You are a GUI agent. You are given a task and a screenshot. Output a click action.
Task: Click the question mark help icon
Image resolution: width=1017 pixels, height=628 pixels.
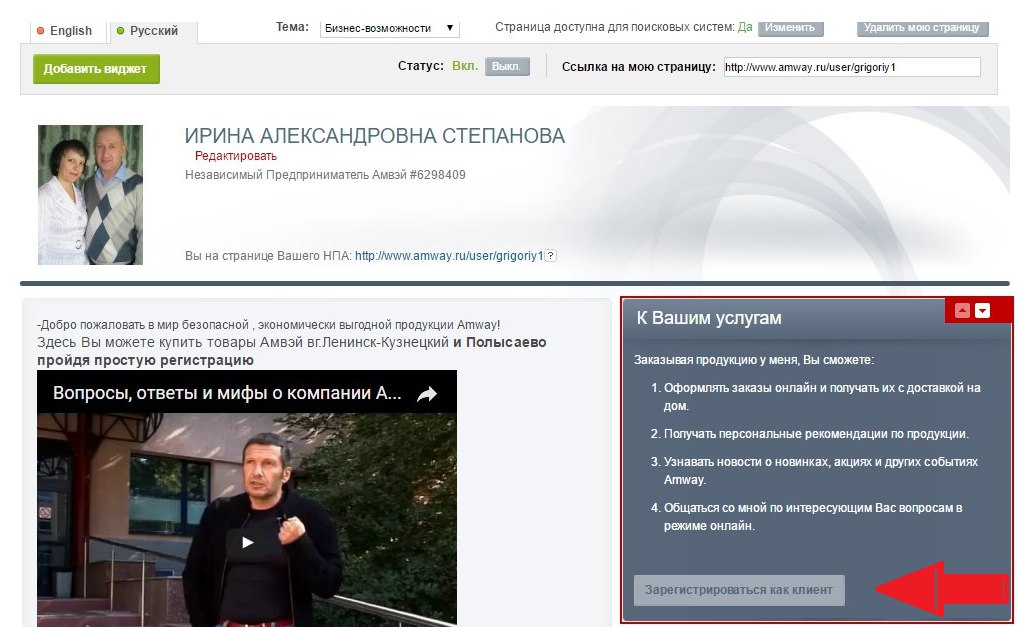tap(550, 256)
